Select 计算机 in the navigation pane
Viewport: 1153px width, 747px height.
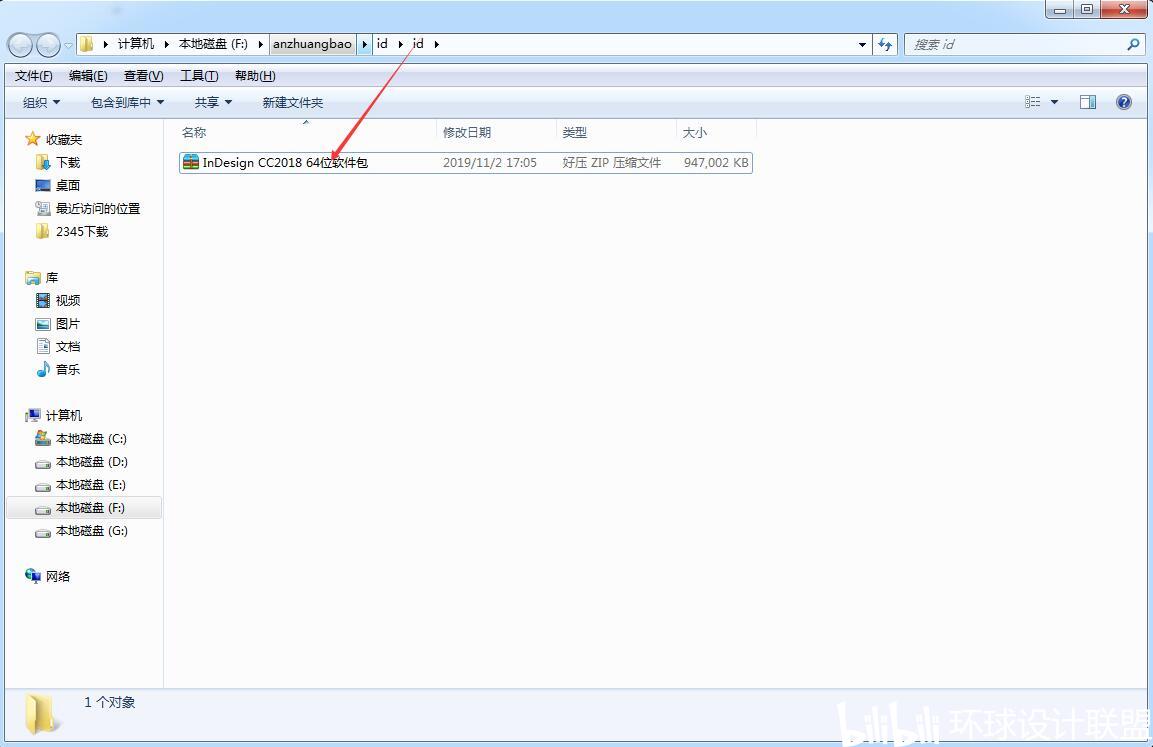64,415
